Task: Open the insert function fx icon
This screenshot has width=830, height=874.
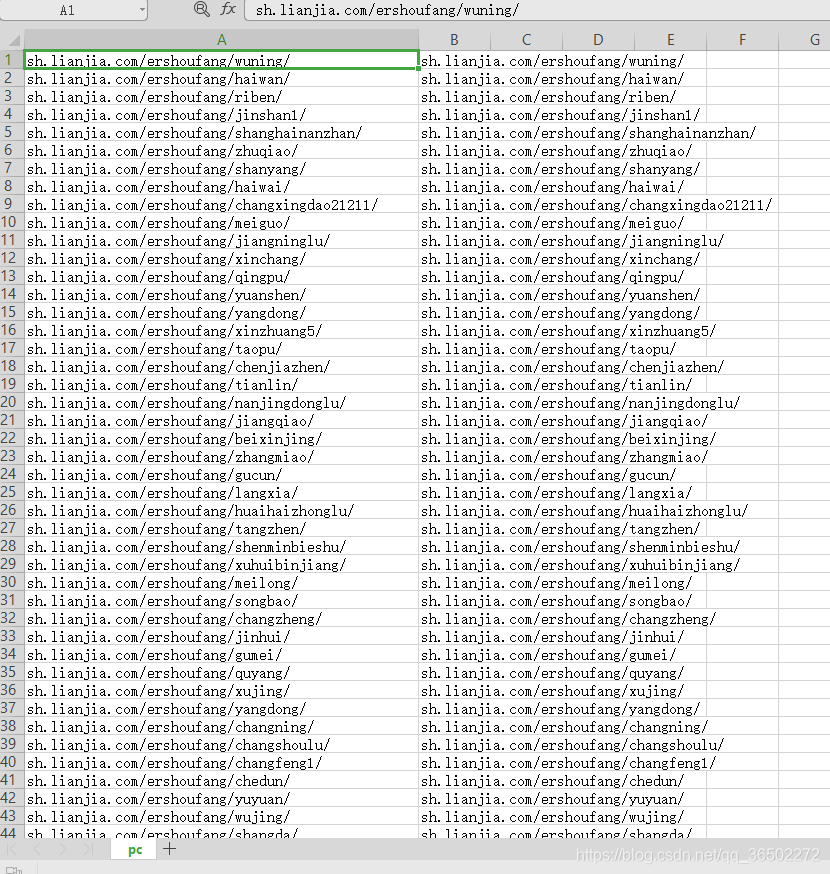Action: click(x=228, y=9)
